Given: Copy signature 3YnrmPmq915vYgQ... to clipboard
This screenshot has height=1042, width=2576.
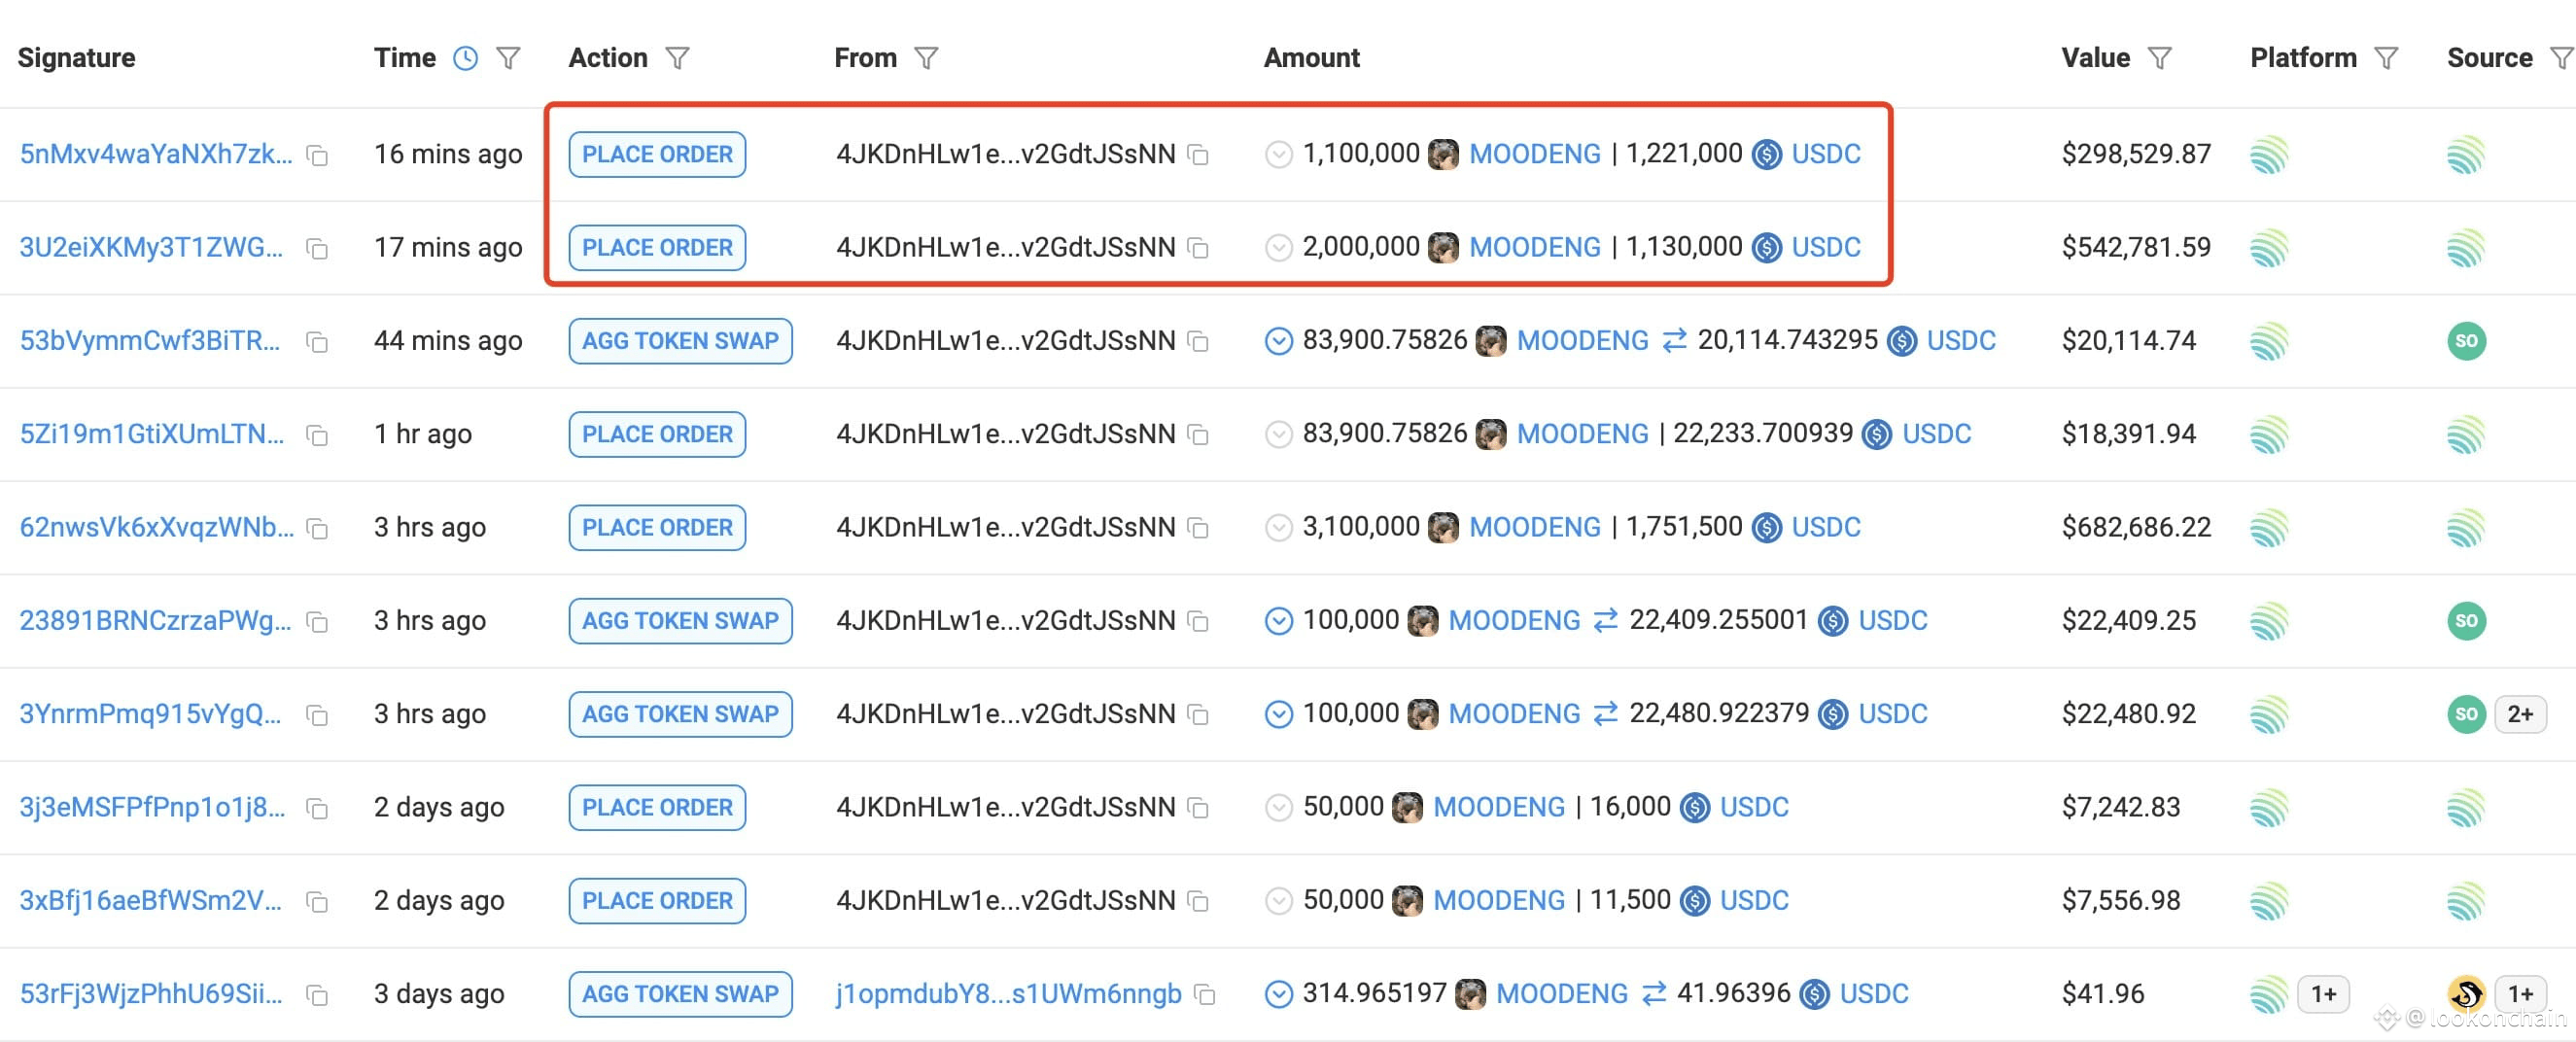Looking at the screenshot, I should point(318,715).
